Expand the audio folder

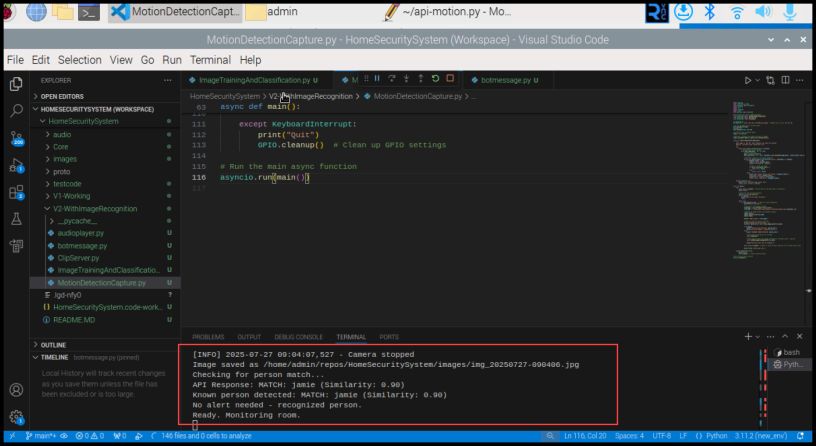click(x=61, y=134)
